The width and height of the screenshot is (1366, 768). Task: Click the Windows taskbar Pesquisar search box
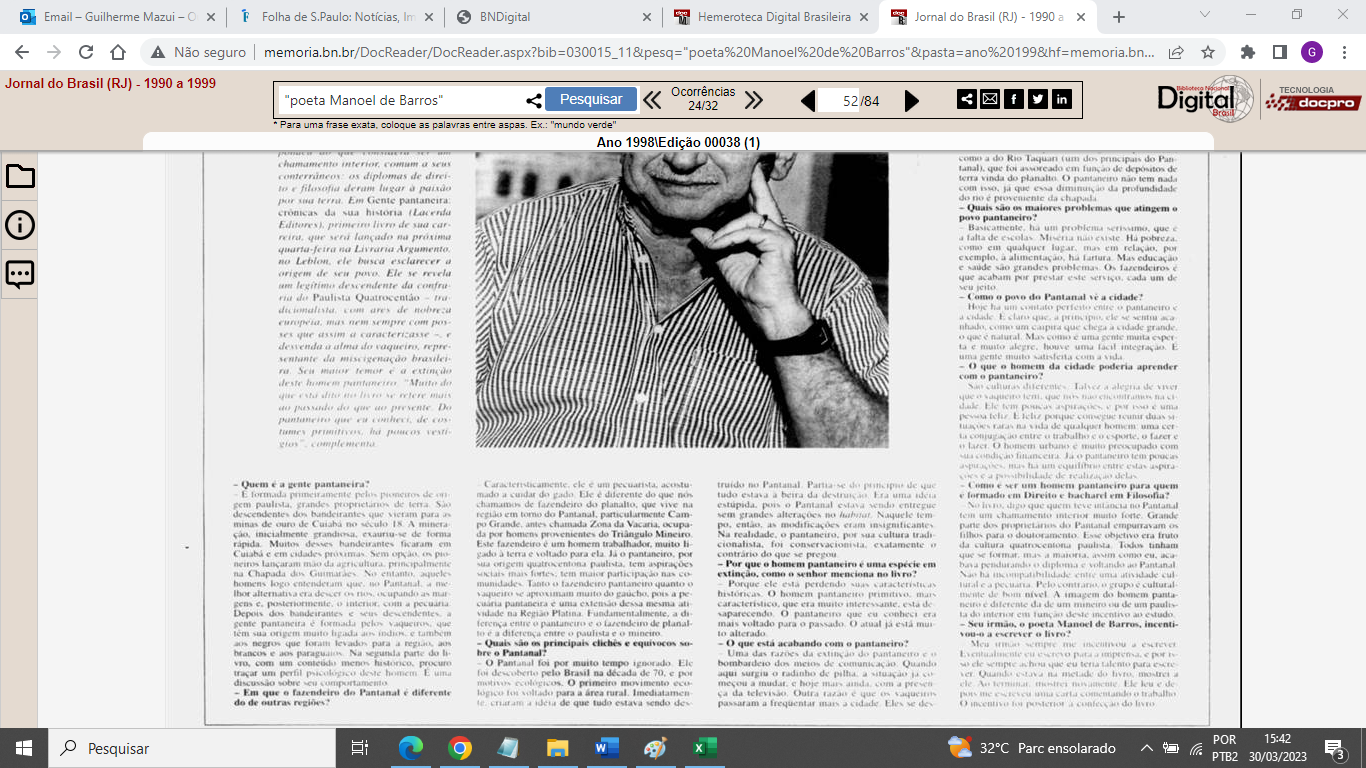coord(192,748)
